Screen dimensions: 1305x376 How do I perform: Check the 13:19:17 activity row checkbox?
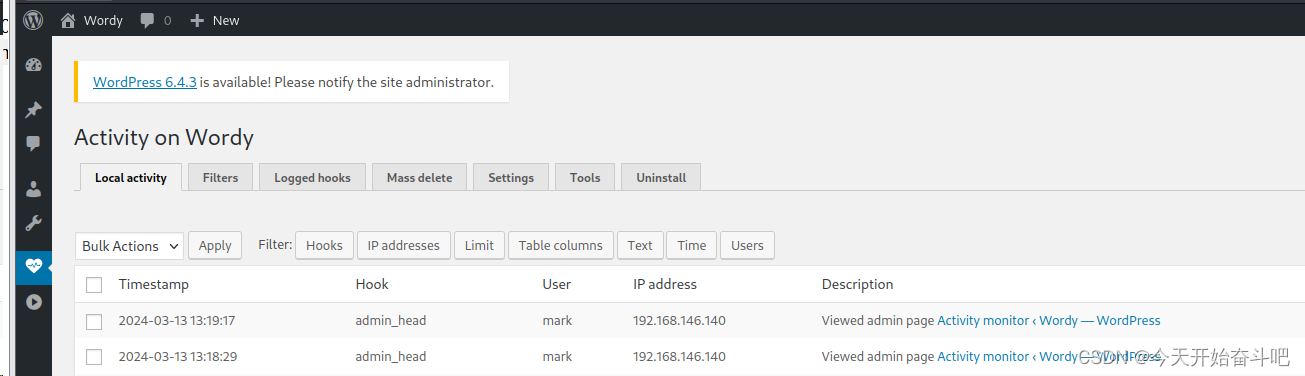pyautogui.click(x=94, y=321)
